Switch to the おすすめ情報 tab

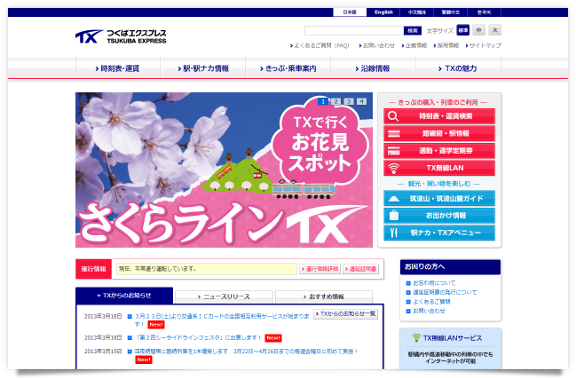pos(324,296)
